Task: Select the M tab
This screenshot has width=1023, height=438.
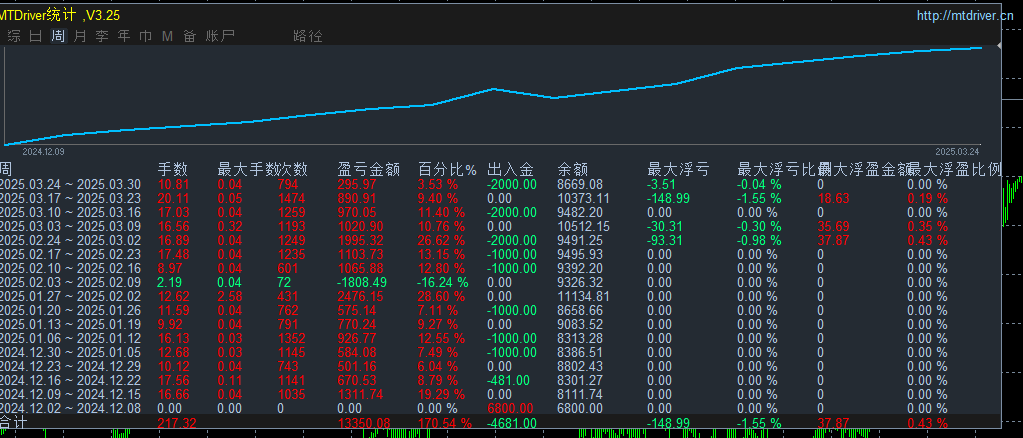Action: click(x=168, y=37)
